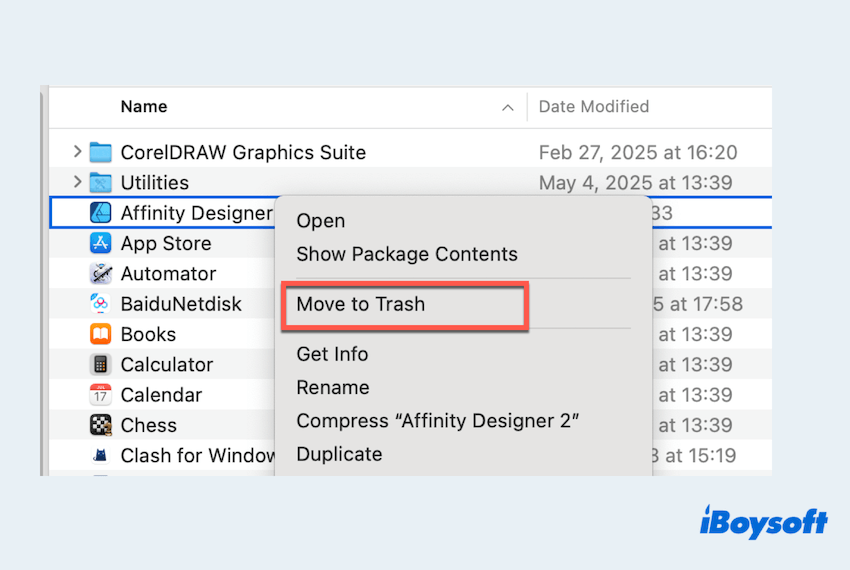Screen dimensions: 850x570
Task: Select Open in the context menu
Action: coord(320,221)
